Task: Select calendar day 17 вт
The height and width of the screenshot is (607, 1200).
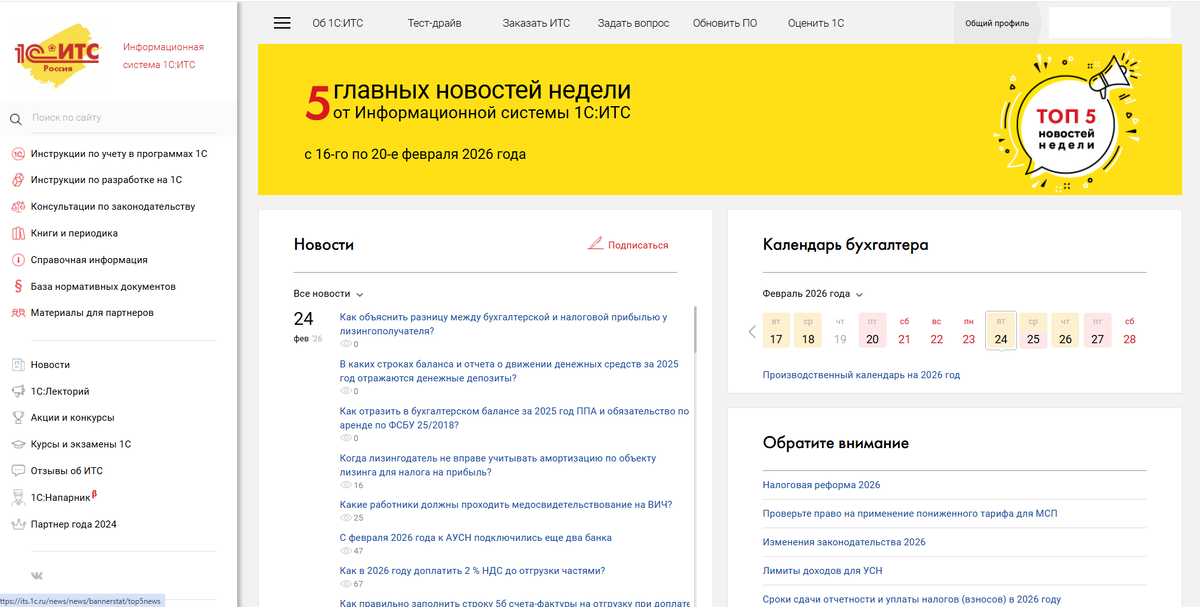Action: 776,332
